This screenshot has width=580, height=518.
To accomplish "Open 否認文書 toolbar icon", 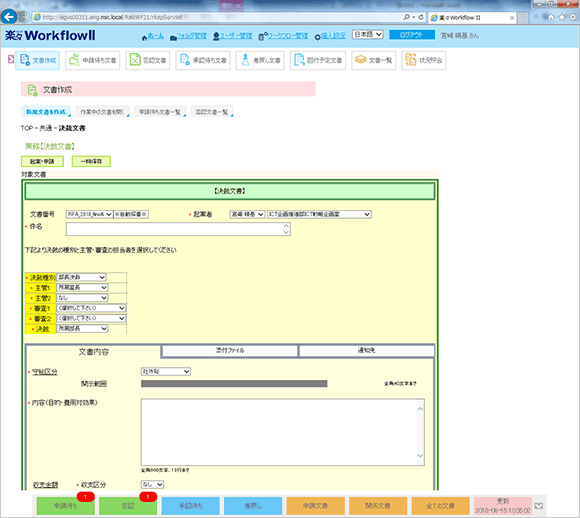I will point(135,60).
